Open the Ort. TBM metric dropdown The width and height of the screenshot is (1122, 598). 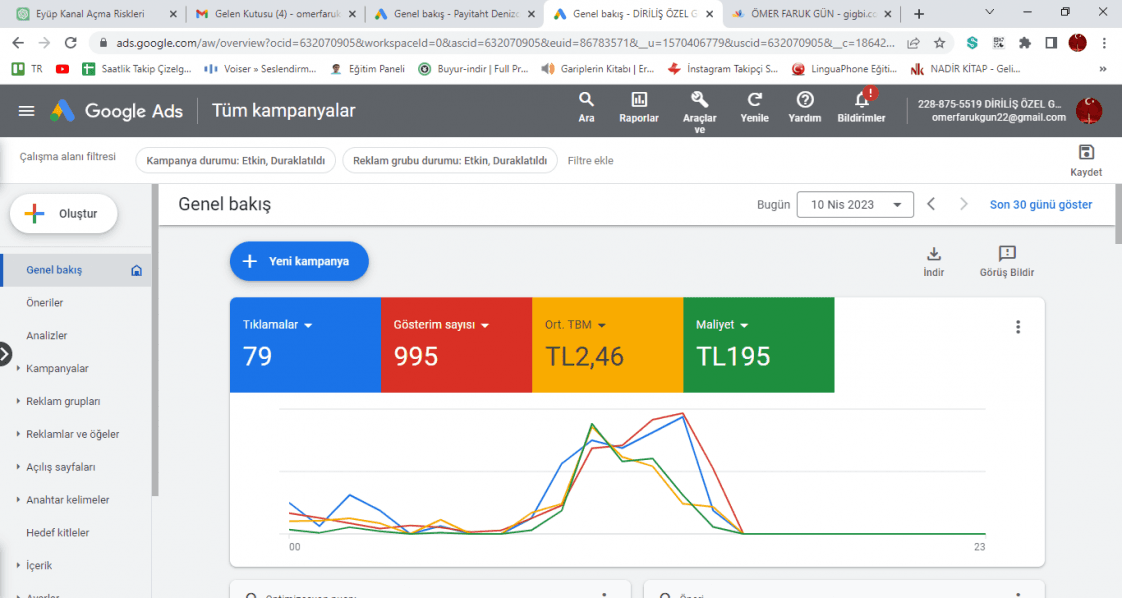click(x=575, y=325)
